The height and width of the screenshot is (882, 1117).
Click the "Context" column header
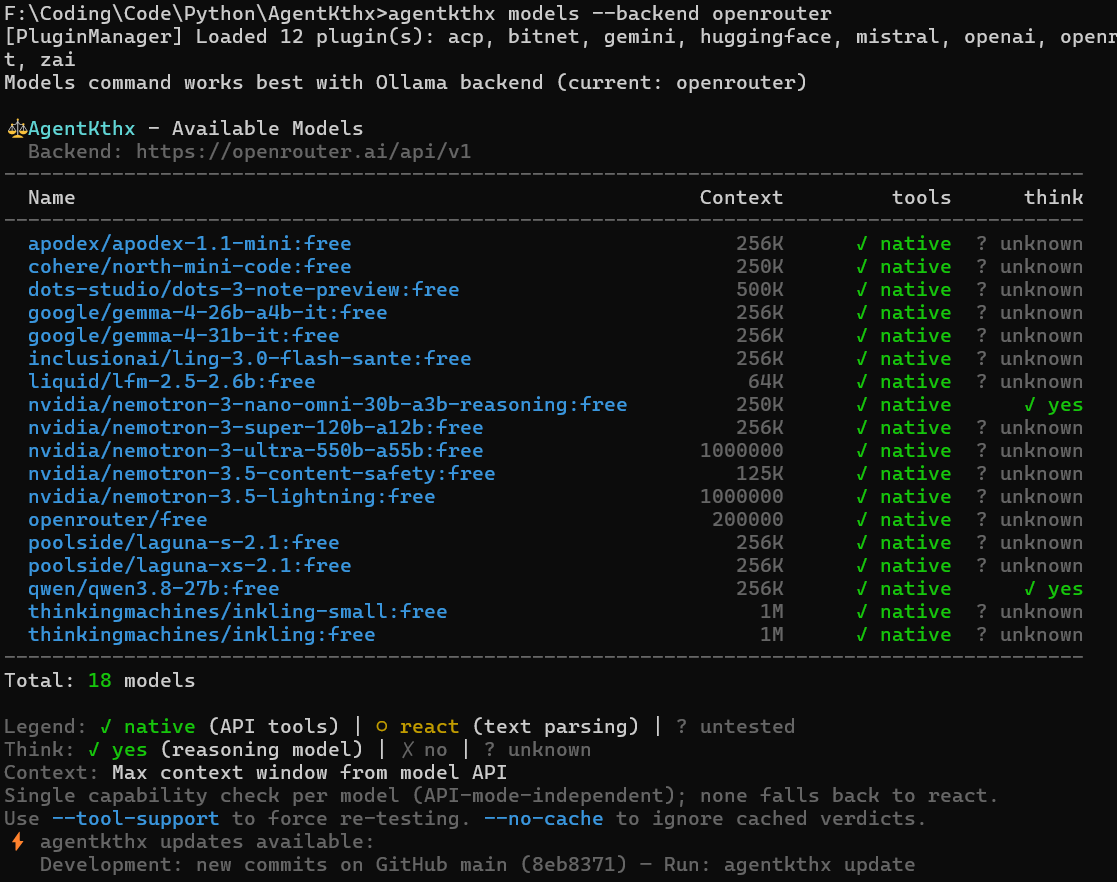coord(741,197)
